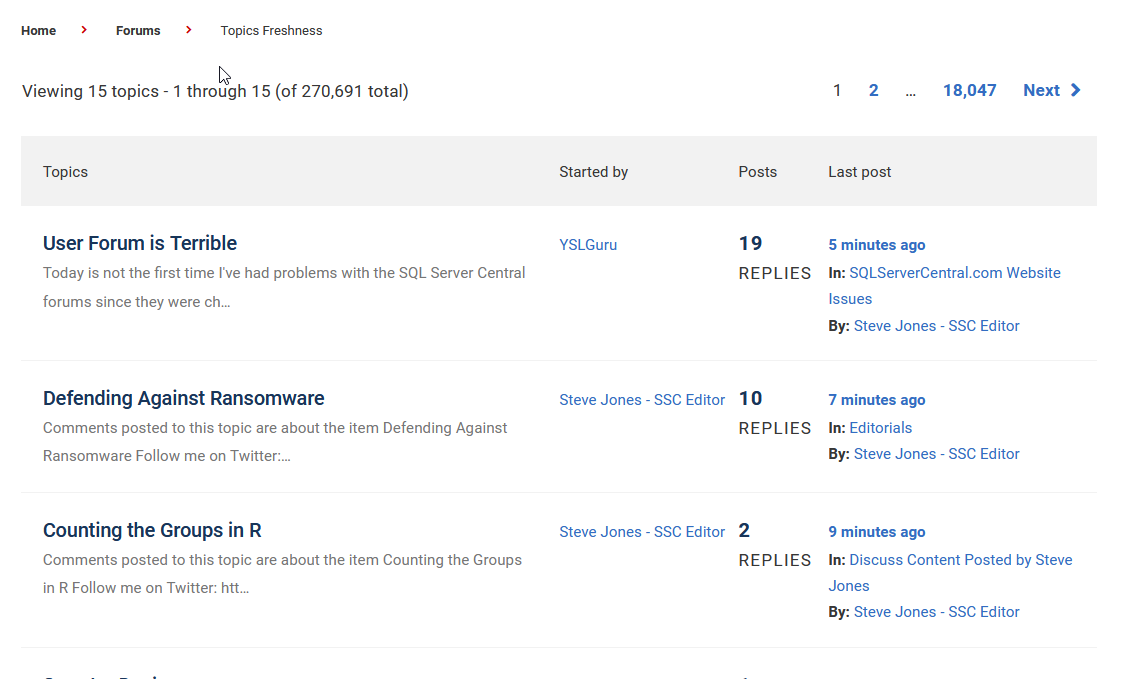Open Steve Jones starter link for Ransomware topic
Image resolution: width=1134 pixels, height=679 pixels.
(642, 400)
